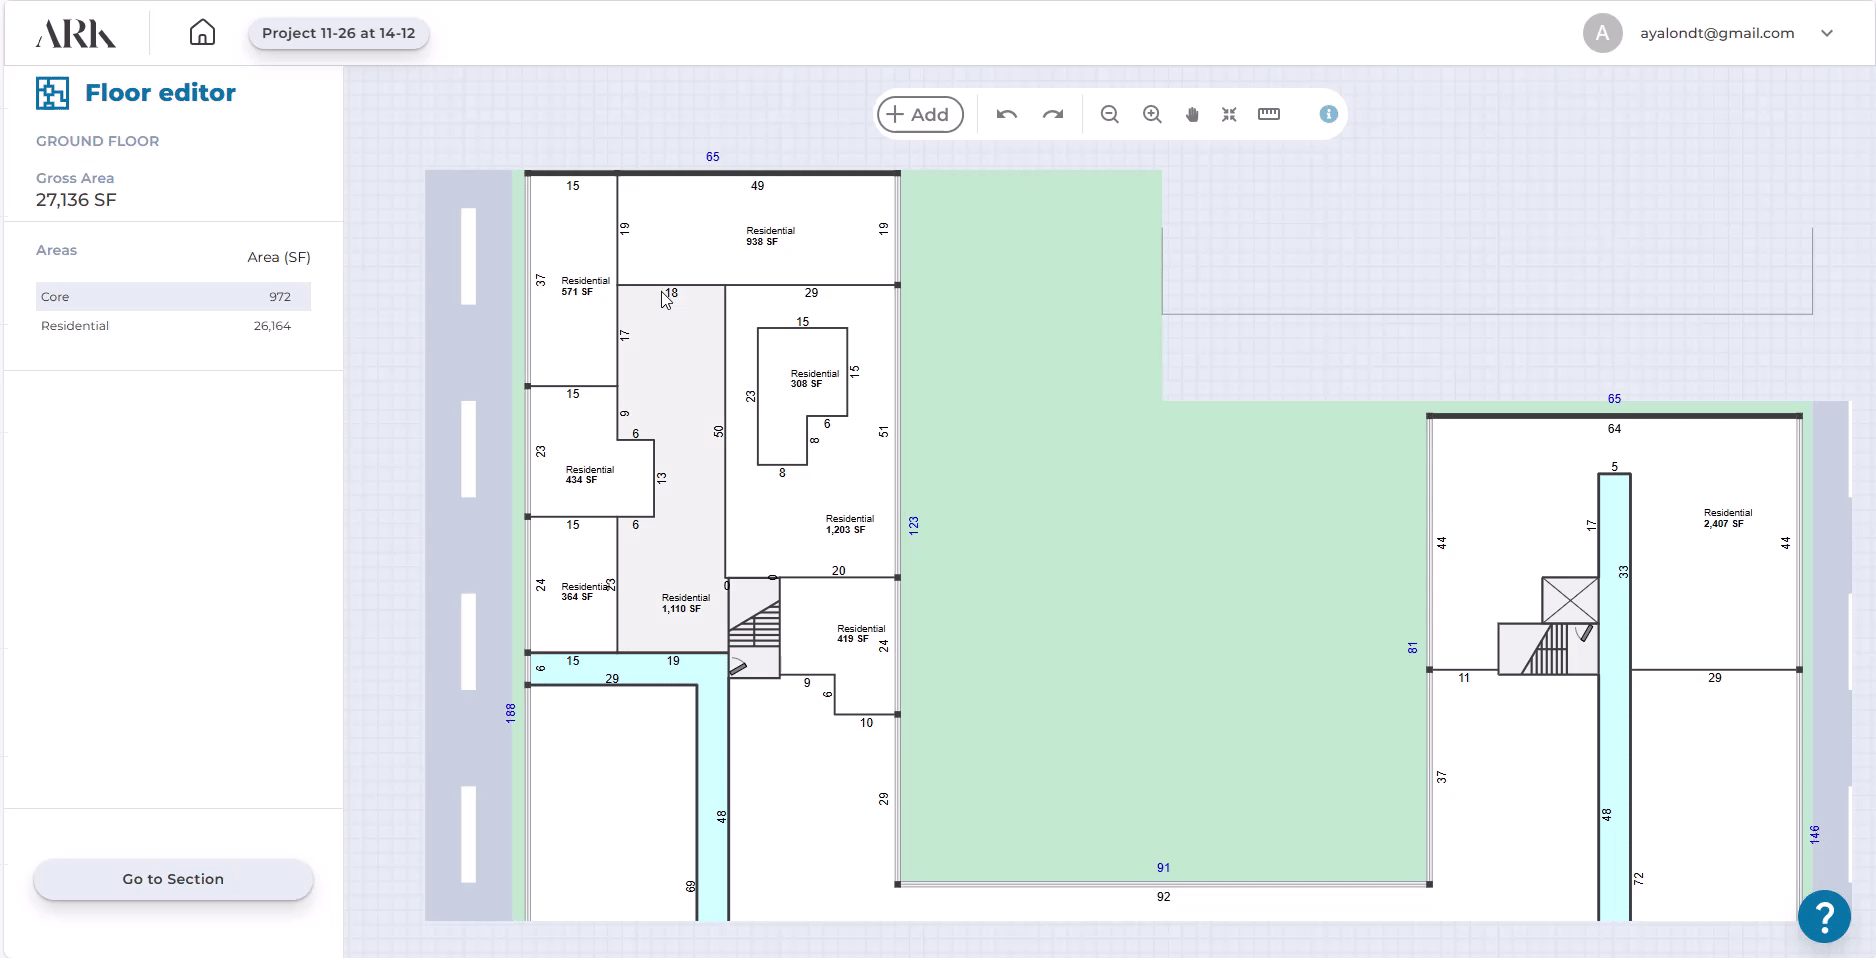This screenshot has height=958, width=1876.
Task: Open the info icon in toolbar
Action: (1328, 114)
